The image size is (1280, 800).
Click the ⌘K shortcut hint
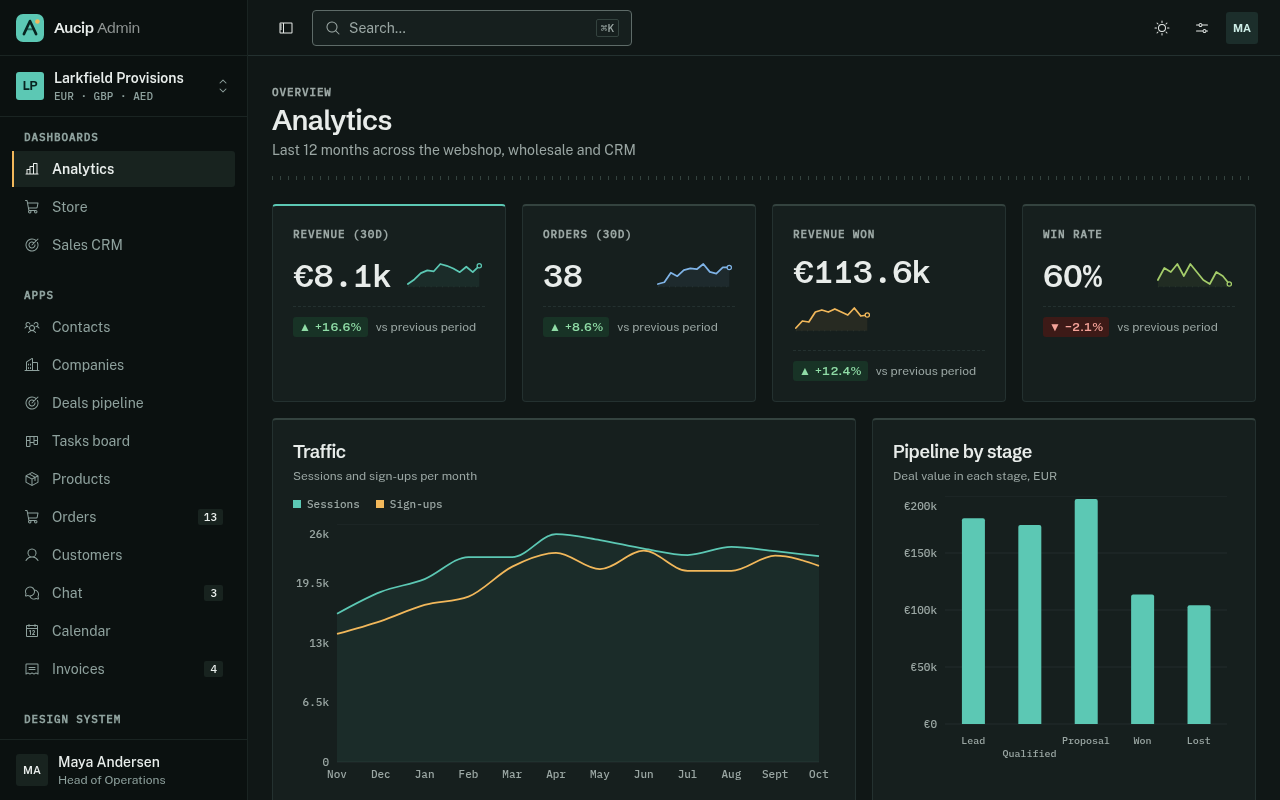pyautogui.click(x=607, y=28)
